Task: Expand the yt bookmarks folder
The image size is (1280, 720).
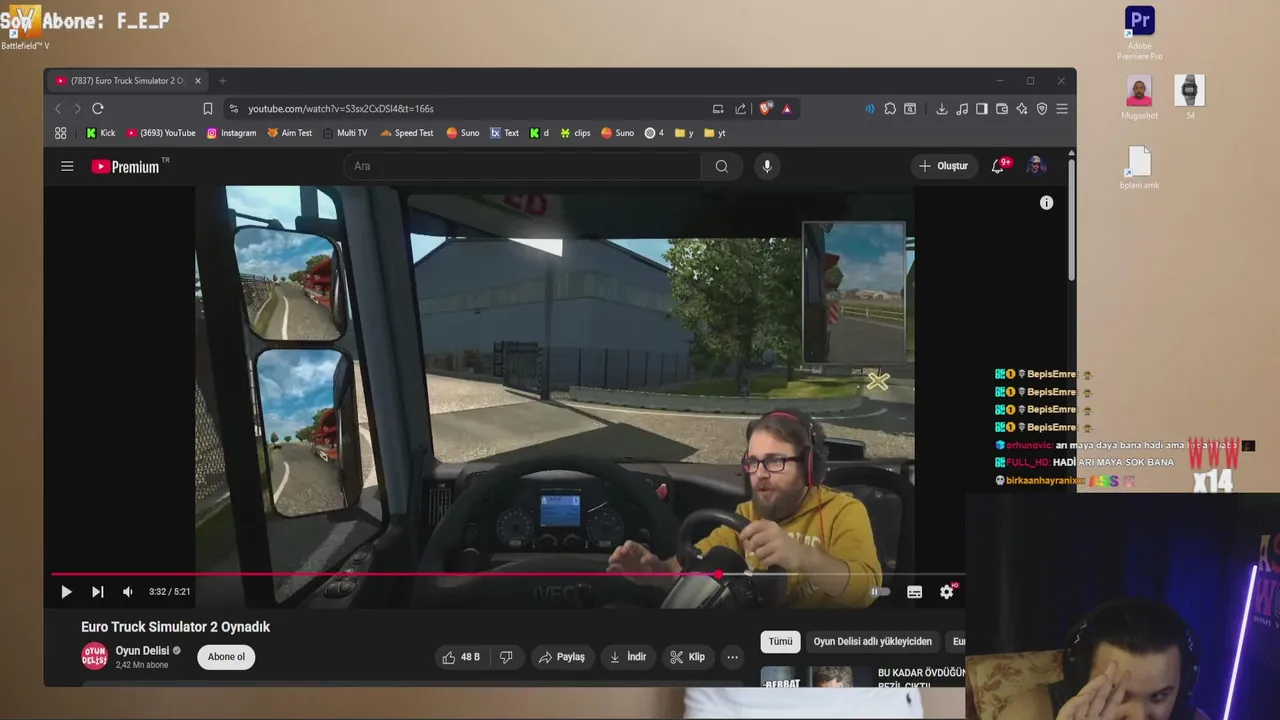Action: [715, 133]
